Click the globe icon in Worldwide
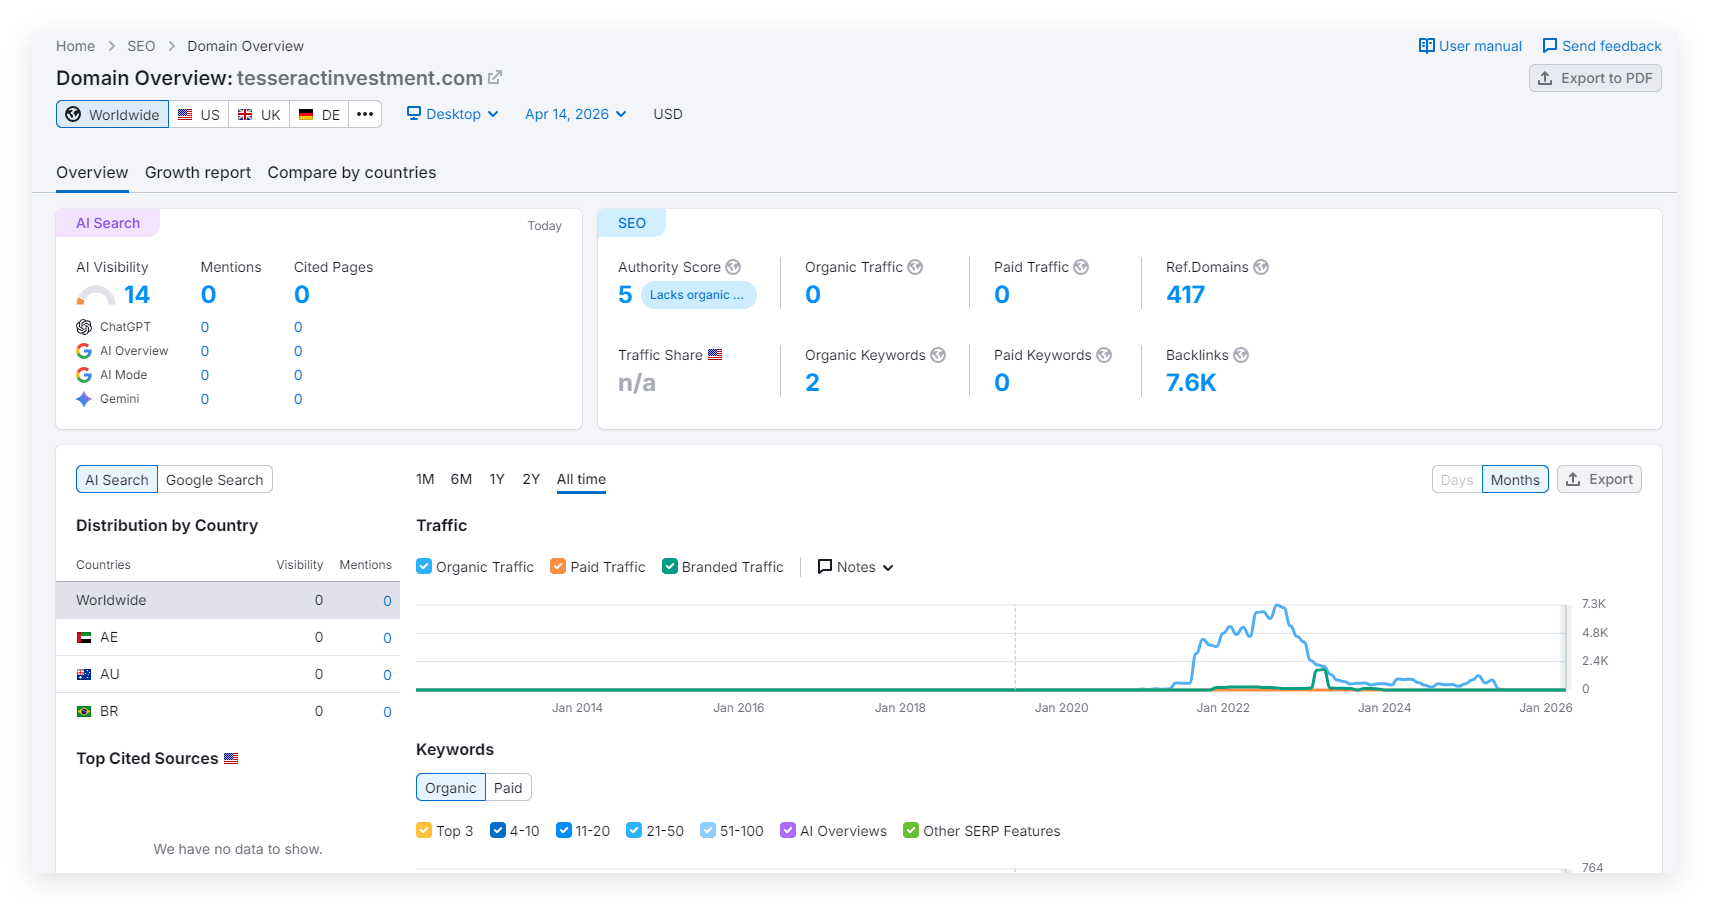This screenshot has height=905, width=1709. point(73,114)
